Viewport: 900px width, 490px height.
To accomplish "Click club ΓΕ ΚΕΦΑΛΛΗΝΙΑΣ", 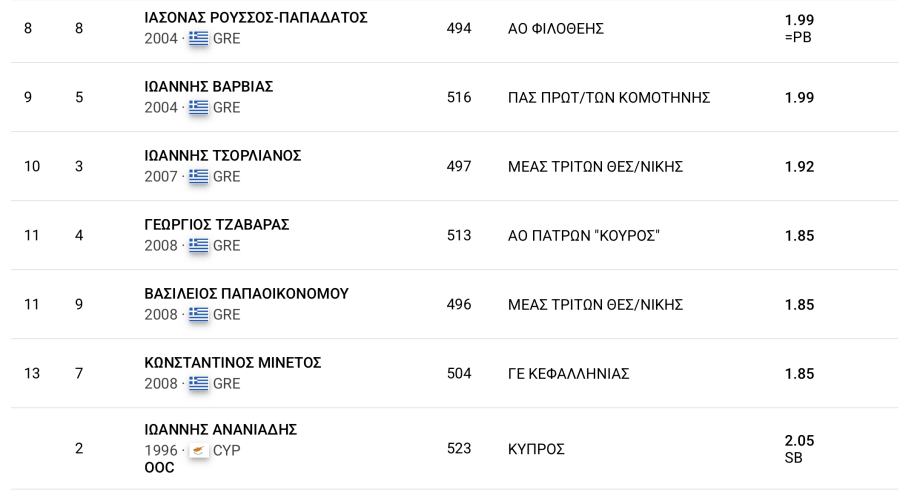I will 568,374.
